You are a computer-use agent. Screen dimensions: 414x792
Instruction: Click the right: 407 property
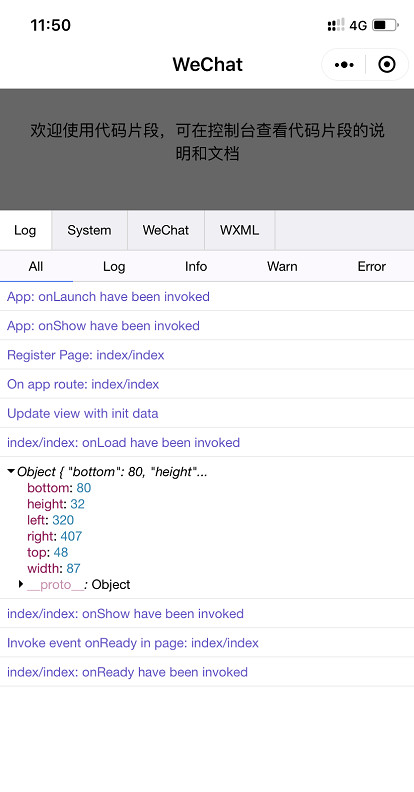55,536
